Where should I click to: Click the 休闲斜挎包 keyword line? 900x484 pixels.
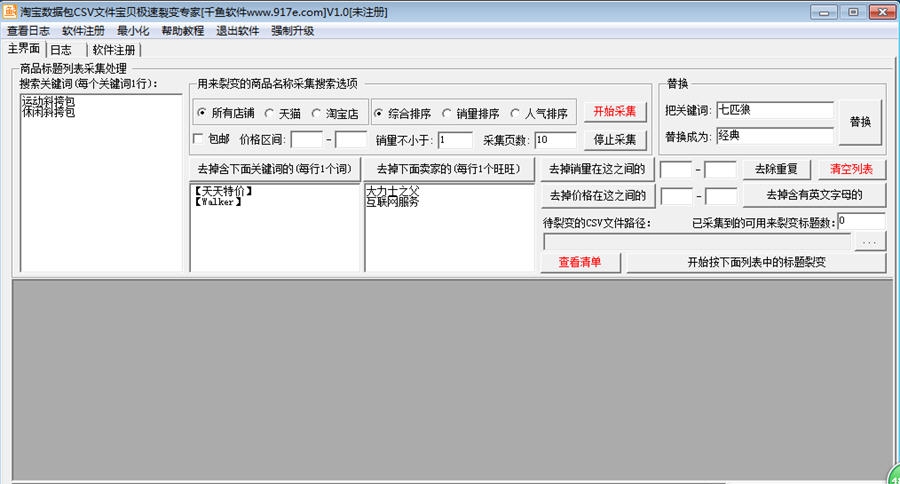48,112
